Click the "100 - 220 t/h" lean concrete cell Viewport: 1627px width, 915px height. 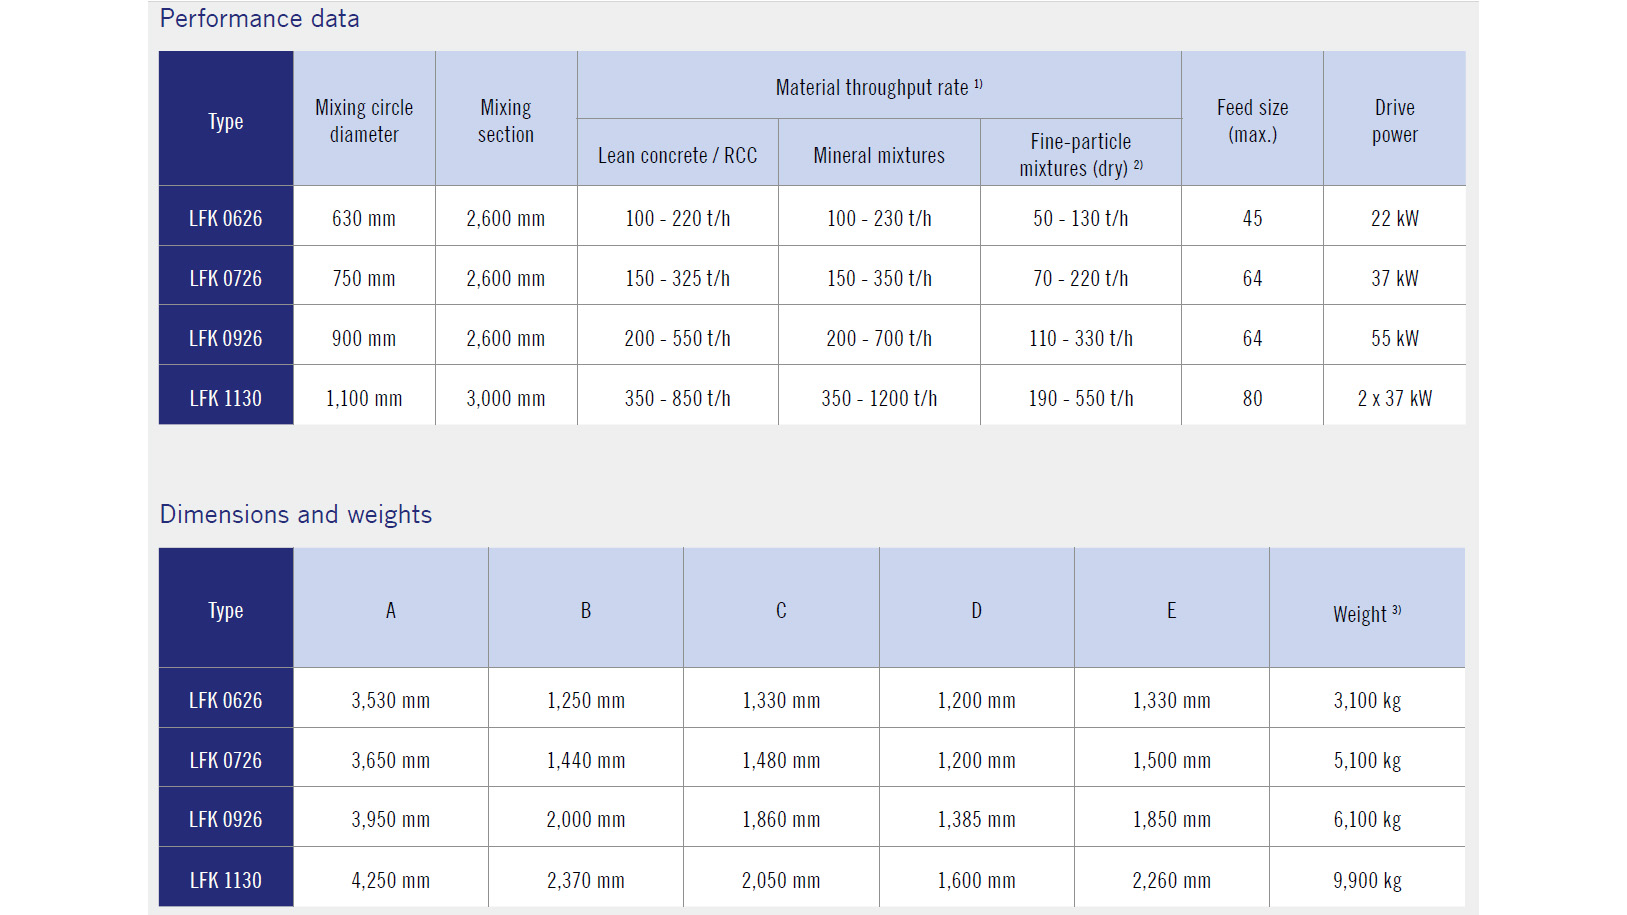tap(678, 218)
